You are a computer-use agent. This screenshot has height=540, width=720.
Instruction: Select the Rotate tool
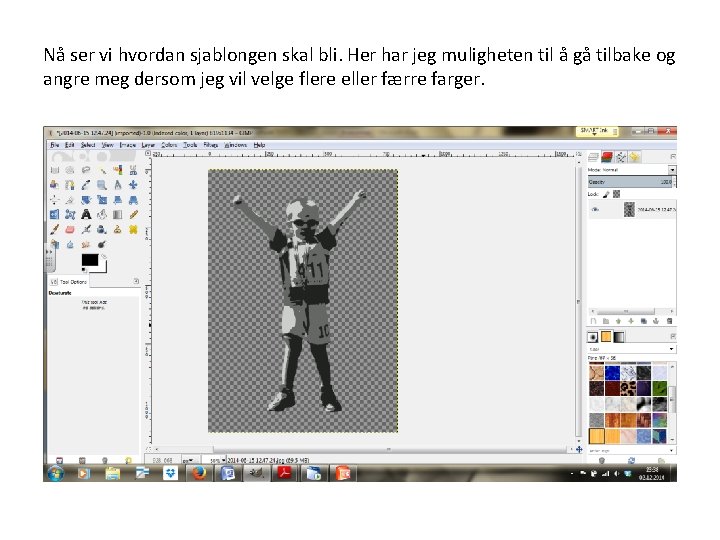click(x=86, y=200)
